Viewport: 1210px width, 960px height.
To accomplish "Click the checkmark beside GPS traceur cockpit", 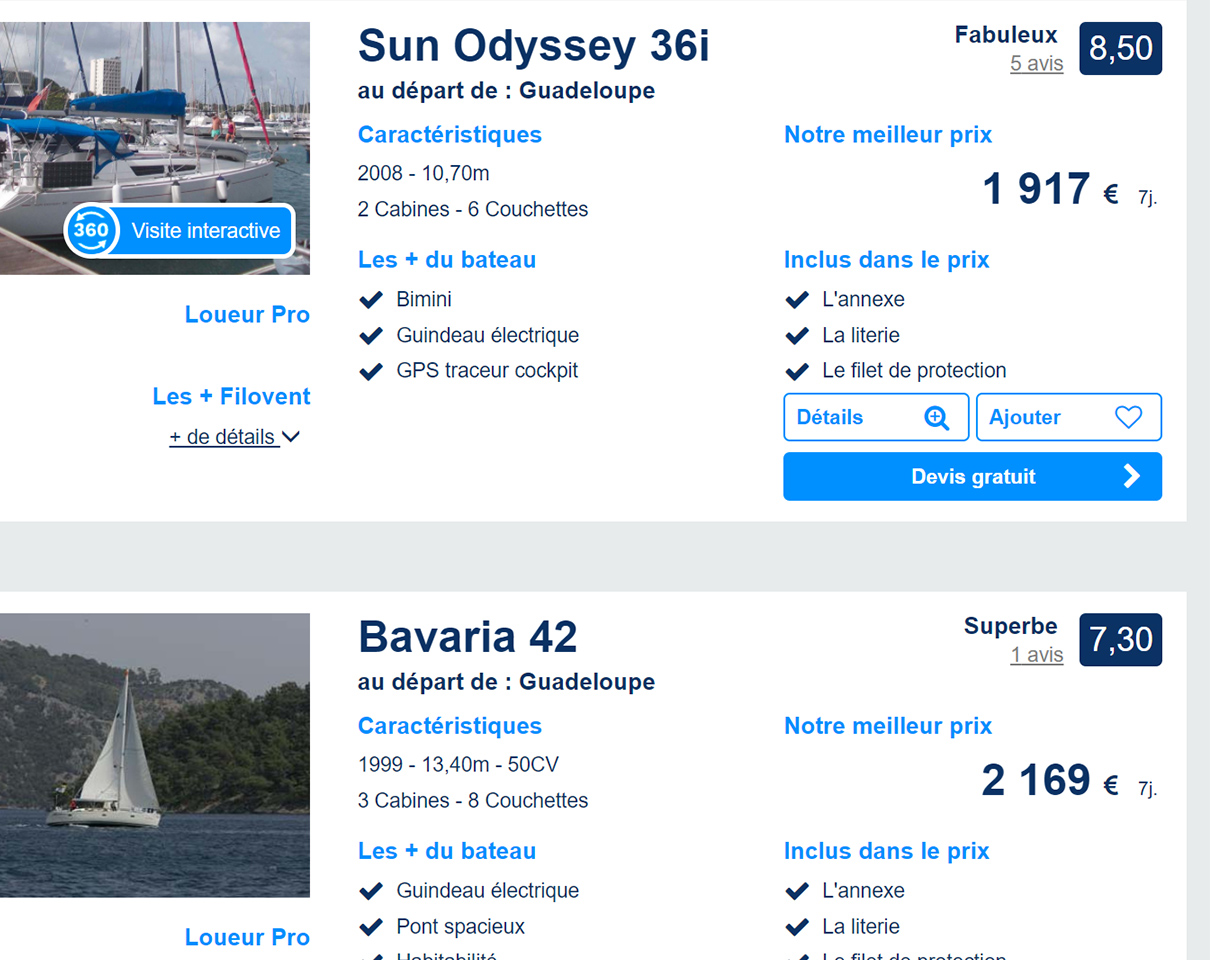I will [371, 371].
